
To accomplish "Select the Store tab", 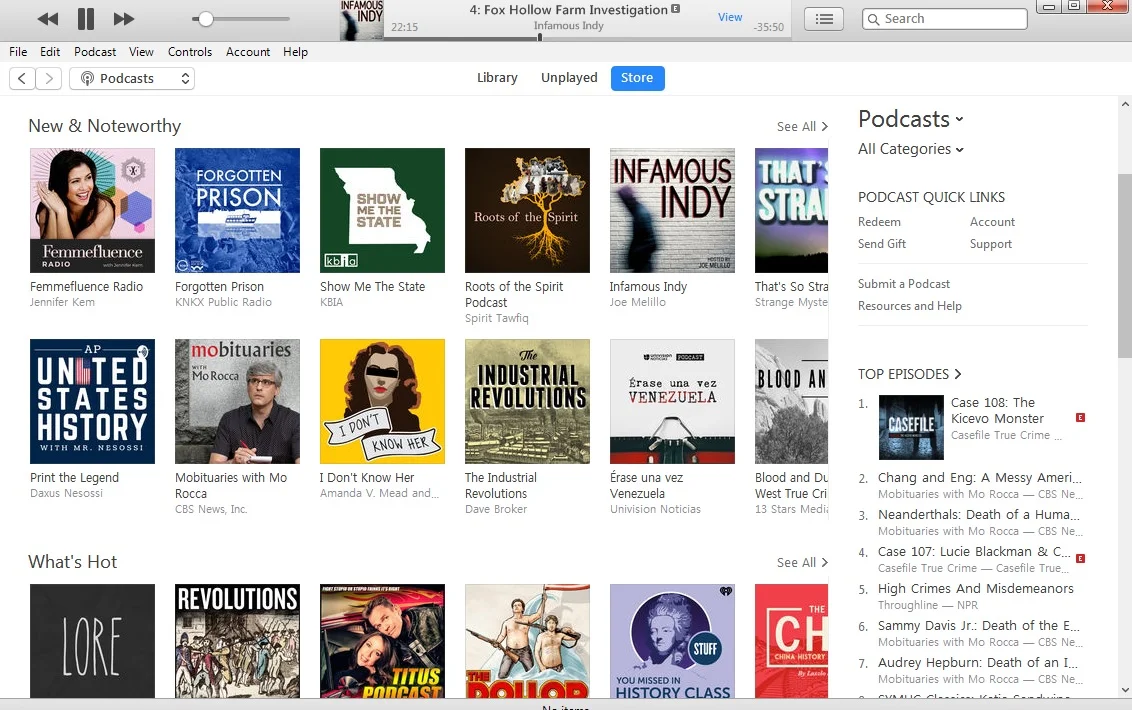I will pyautogui.click(x=637, y=77).
